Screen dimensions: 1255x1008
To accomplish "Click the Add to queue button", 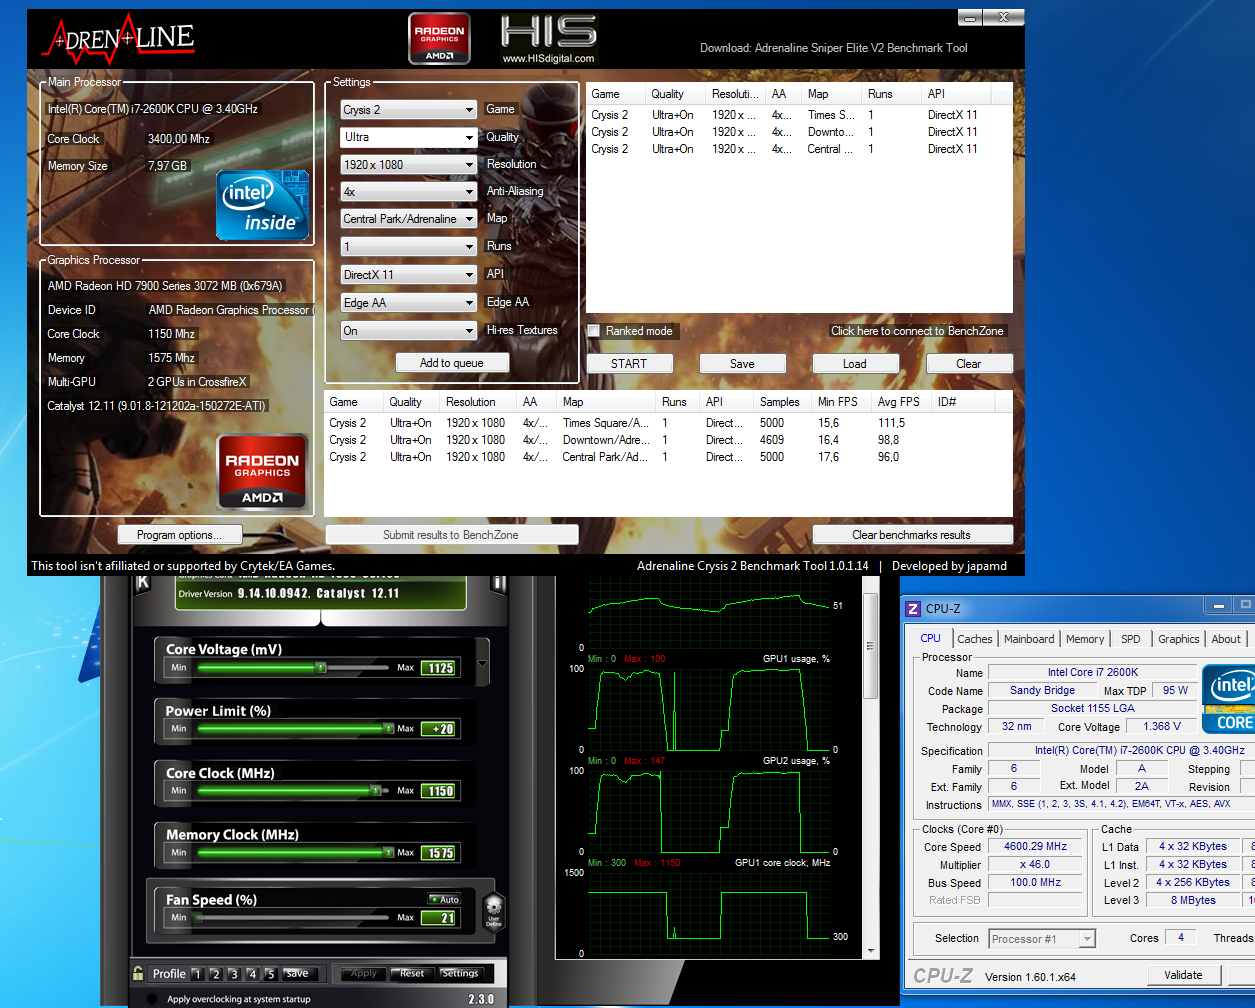I will point(452,363).
